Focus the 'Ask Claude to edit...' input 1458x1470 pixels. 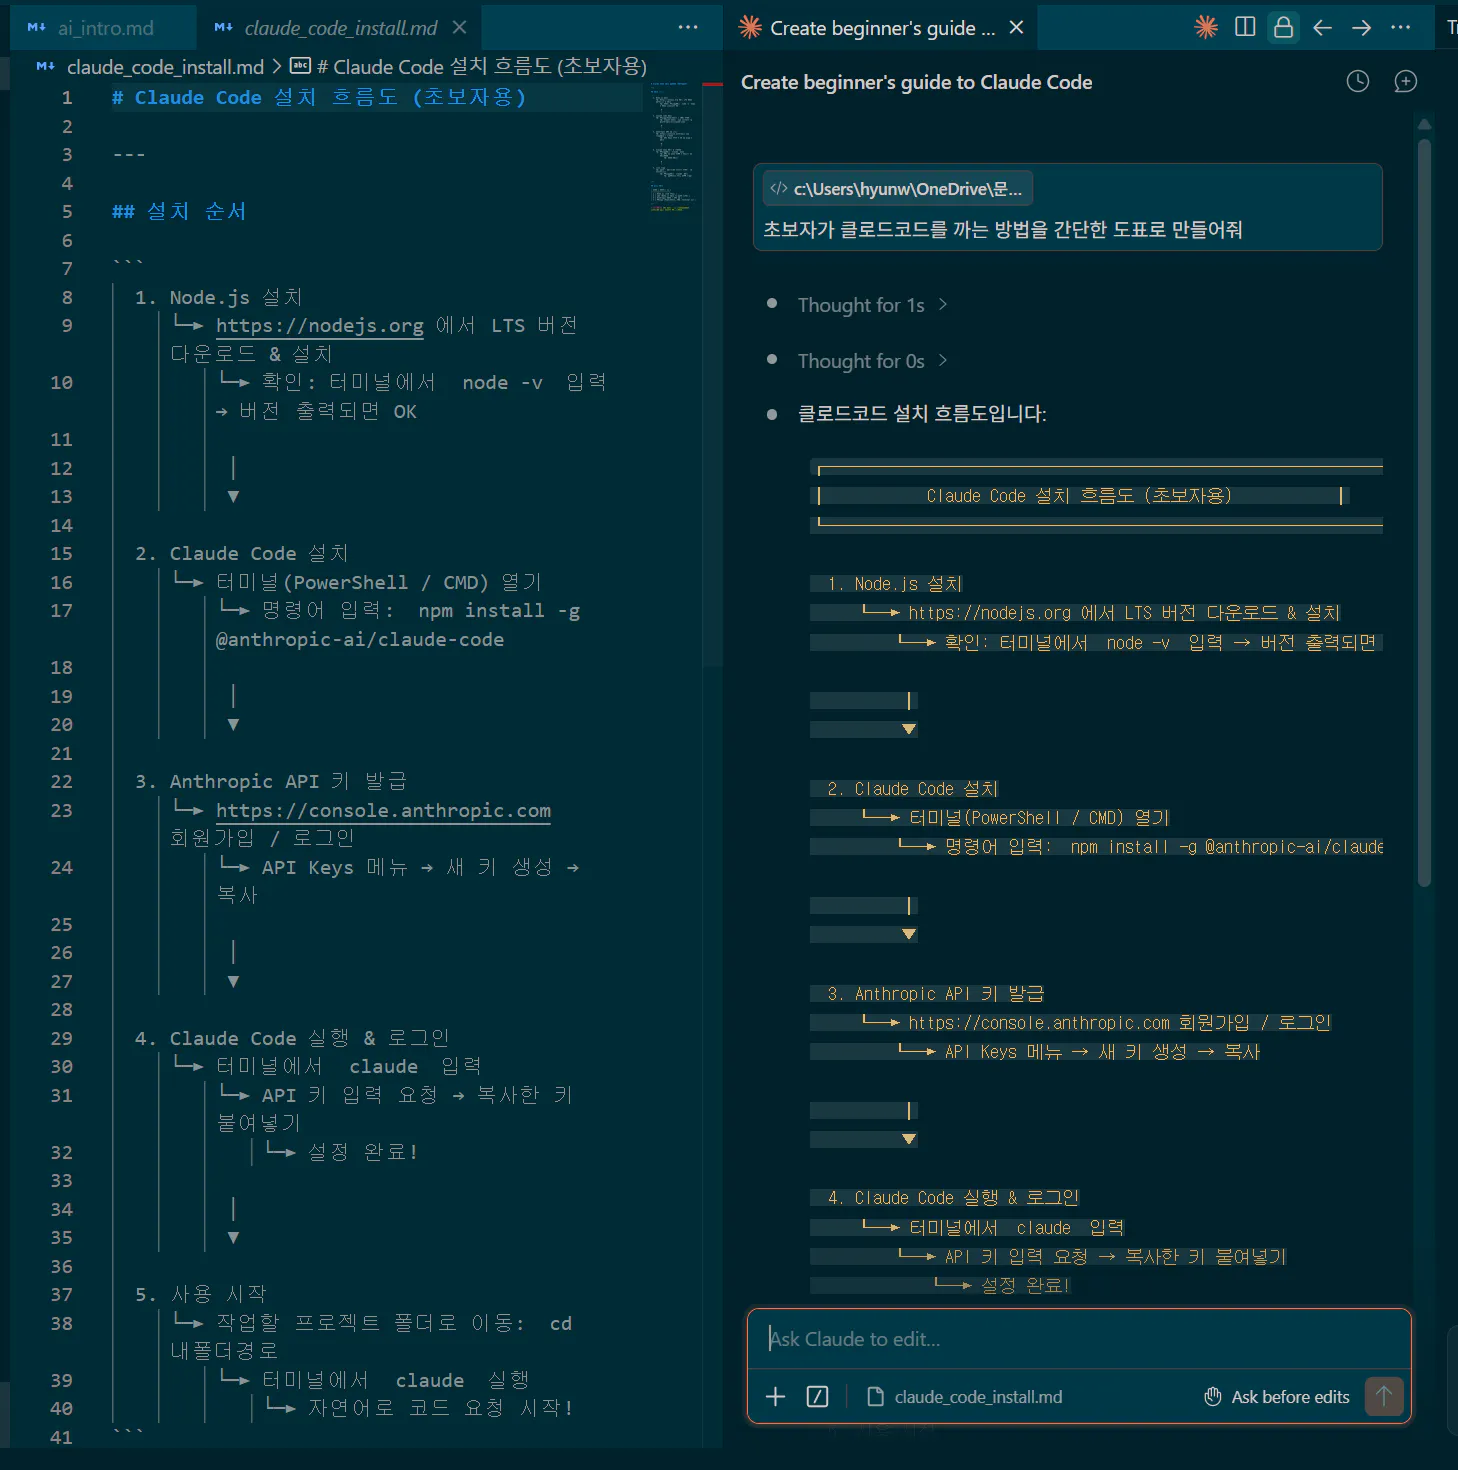pyautogui.click(x=1078, y=1339)
